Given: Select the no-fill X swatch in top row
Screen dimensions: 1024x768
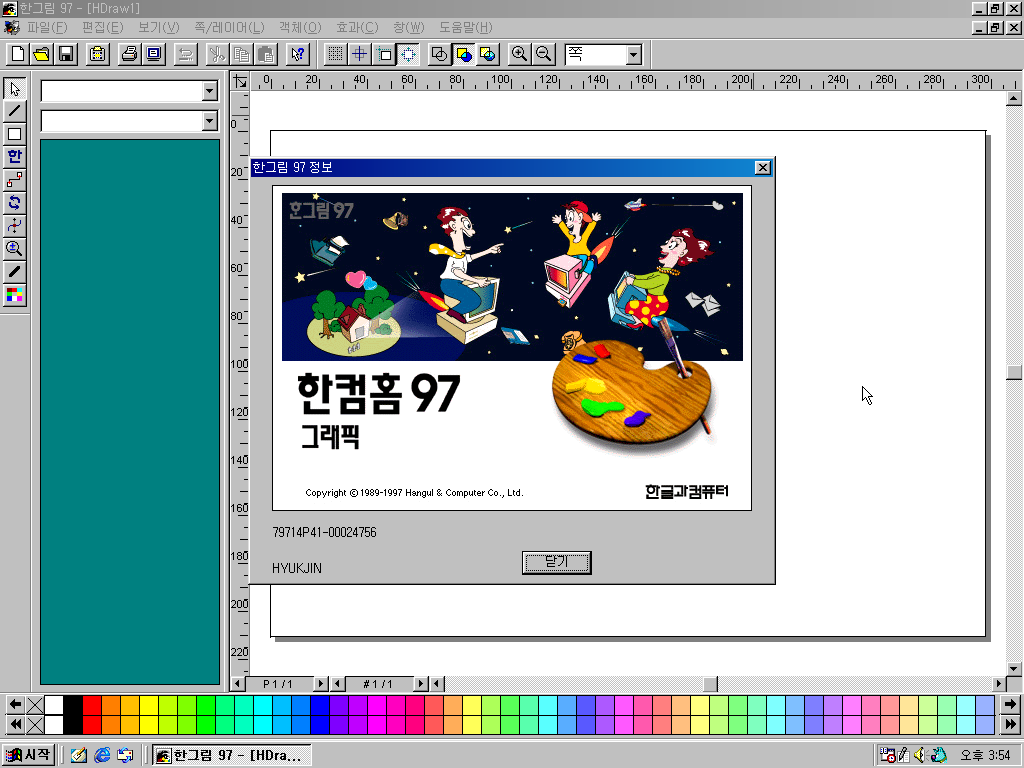Looking at the screenshot, I should [x=35, y=705].
